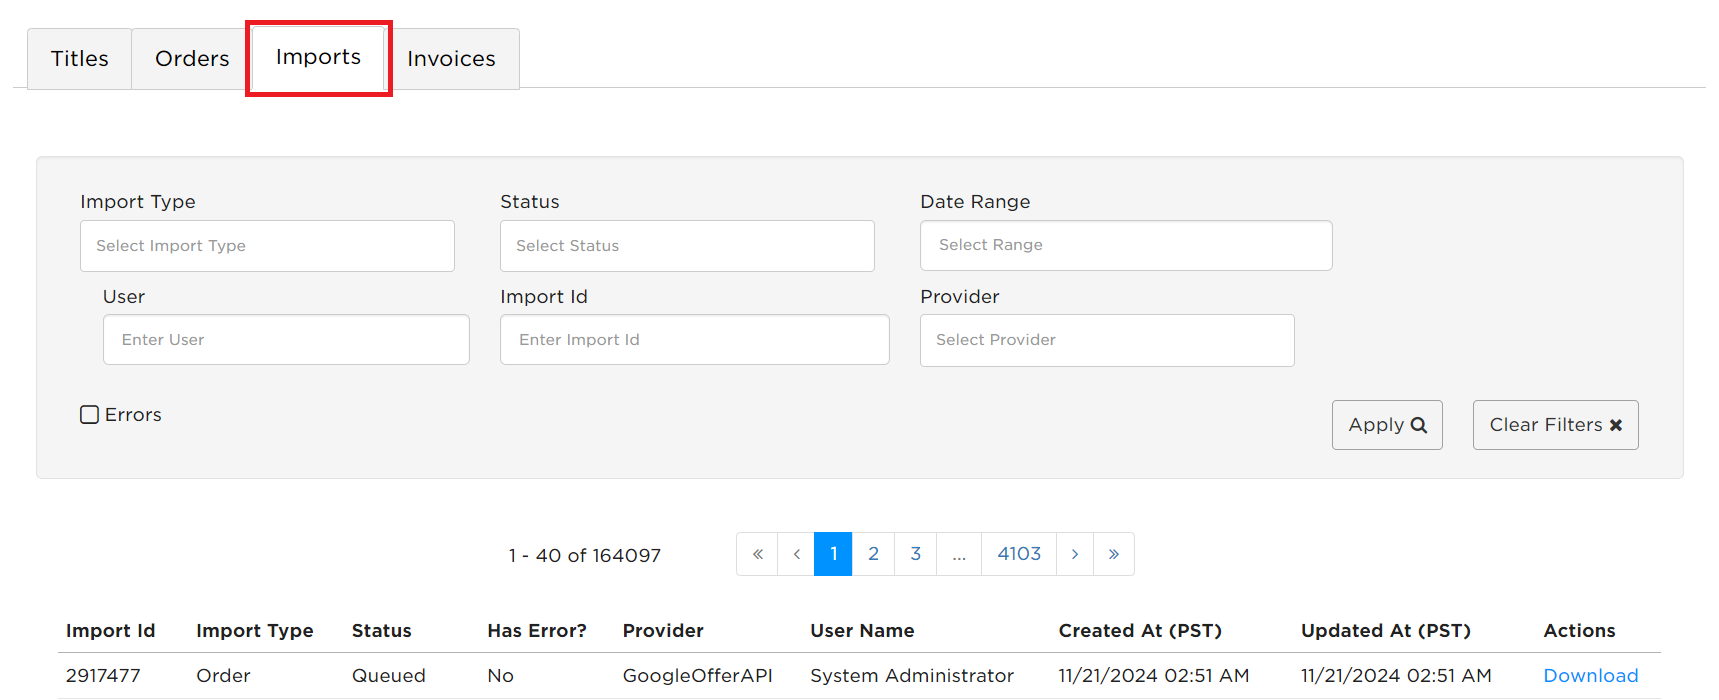Open the Orders tab
The image size is (1719, 700).
pos(192,59)
